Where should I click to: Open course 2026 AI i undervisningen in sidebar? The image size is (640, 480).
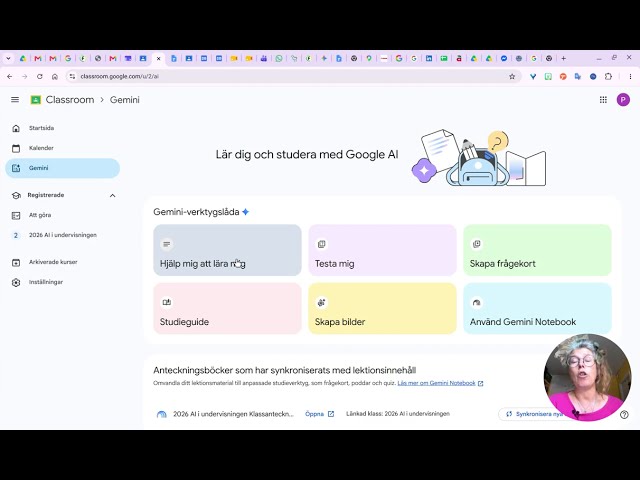[x=62, y=235]
